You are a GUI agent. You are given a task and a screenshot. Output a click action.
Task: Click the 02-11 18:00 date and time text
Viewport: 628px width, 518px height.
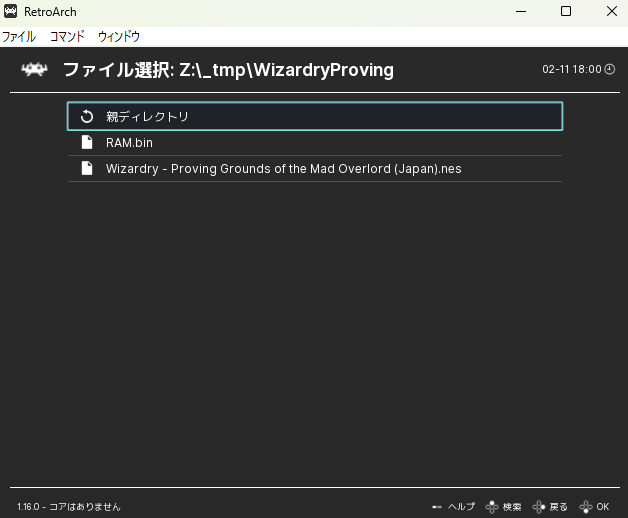click(x=572, y=69)
